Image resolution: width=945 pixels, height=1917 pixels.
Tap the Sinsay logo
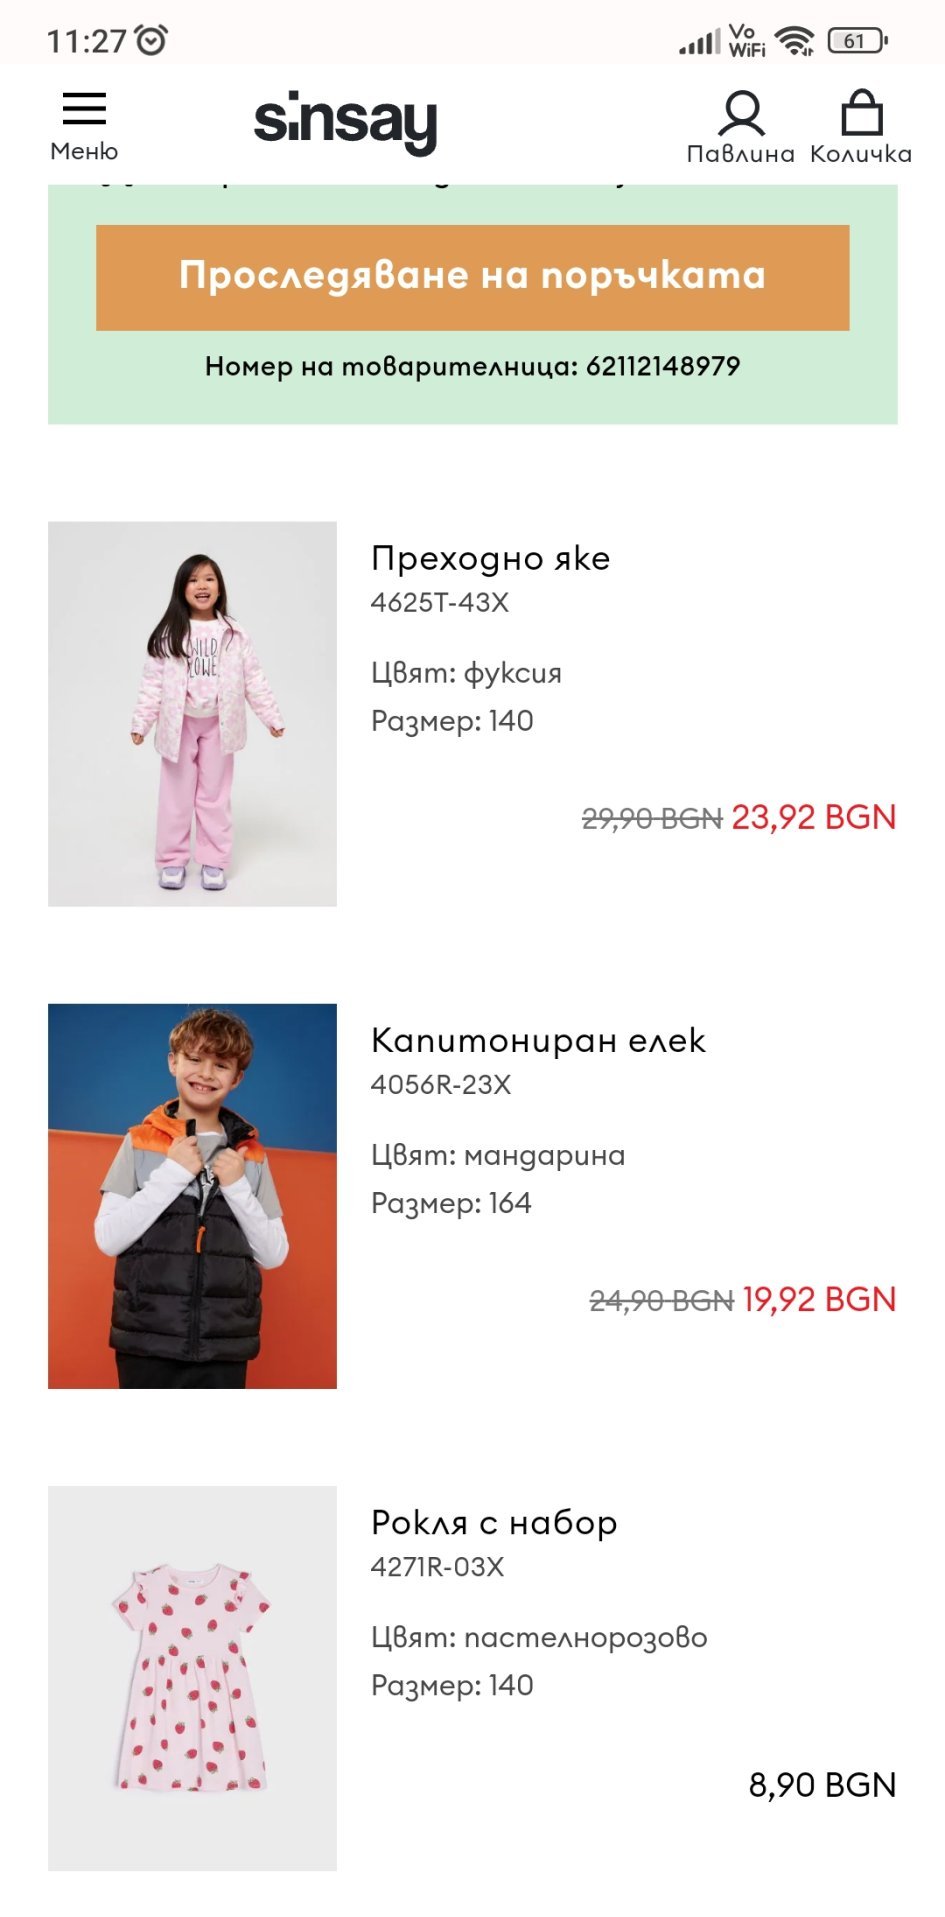point(345,123)
